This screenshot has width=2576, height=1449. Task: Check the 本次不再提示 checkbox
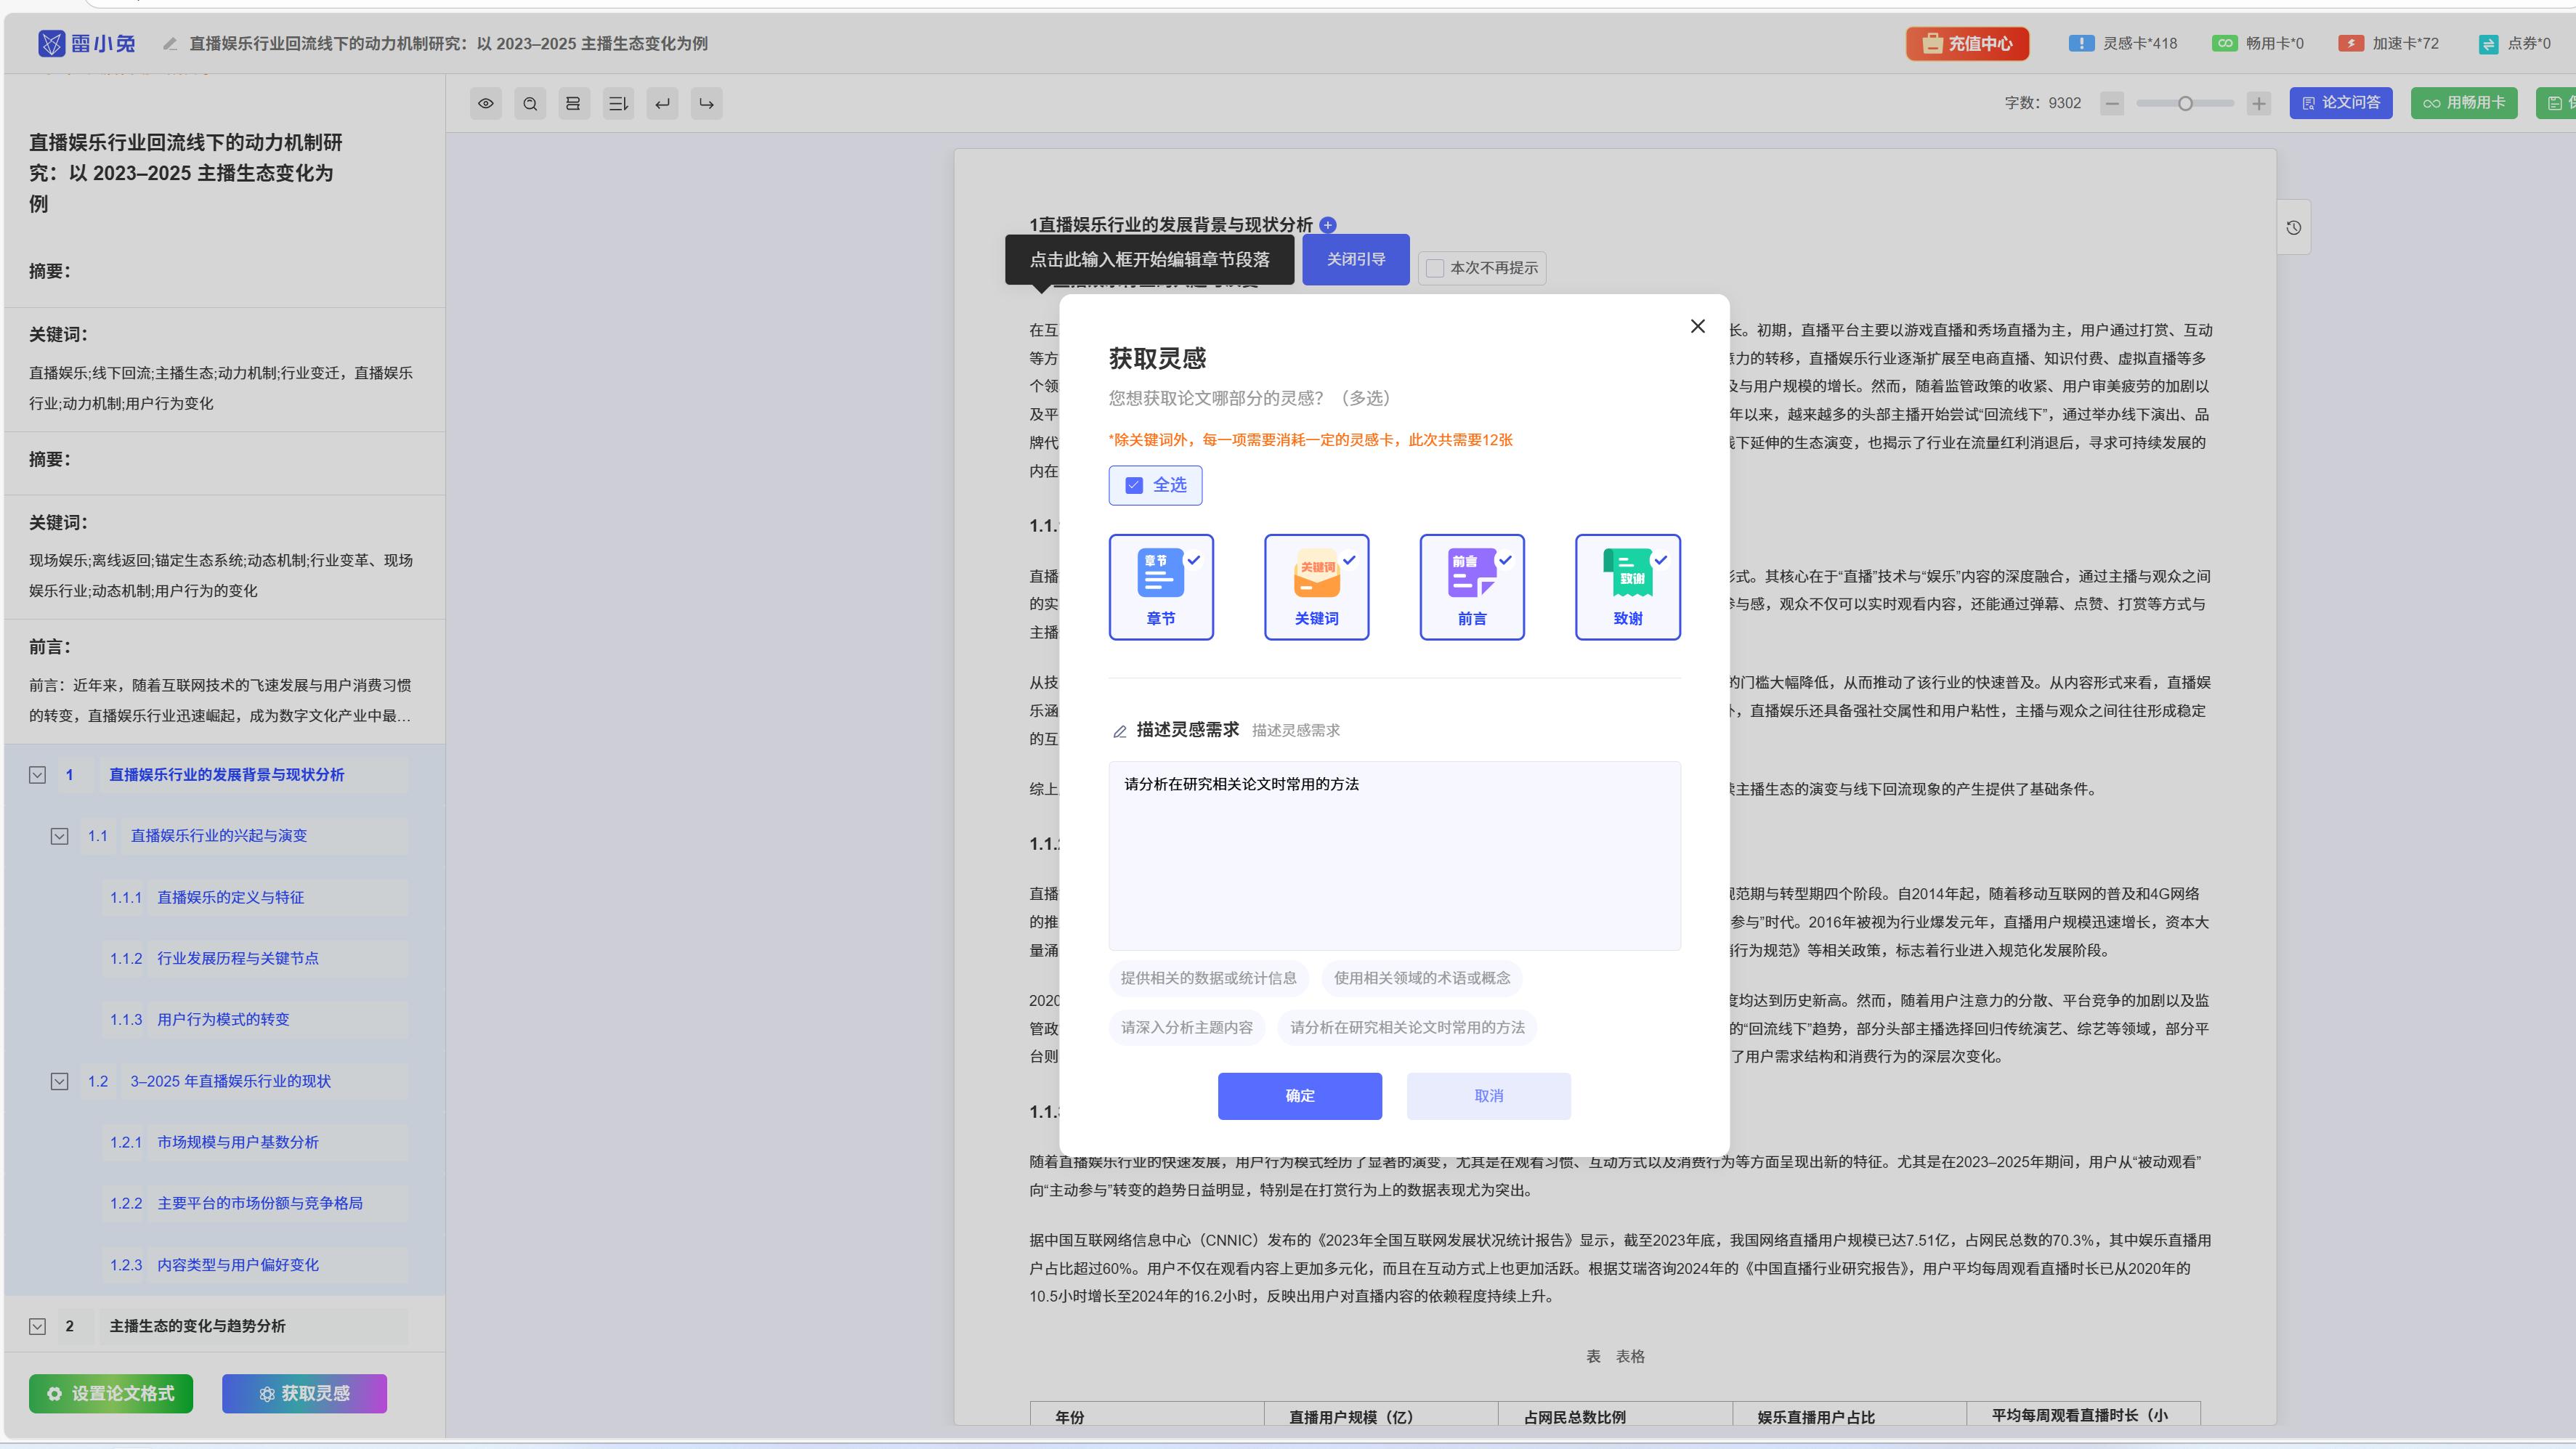pyautogui.click(x=1435, y=268)
